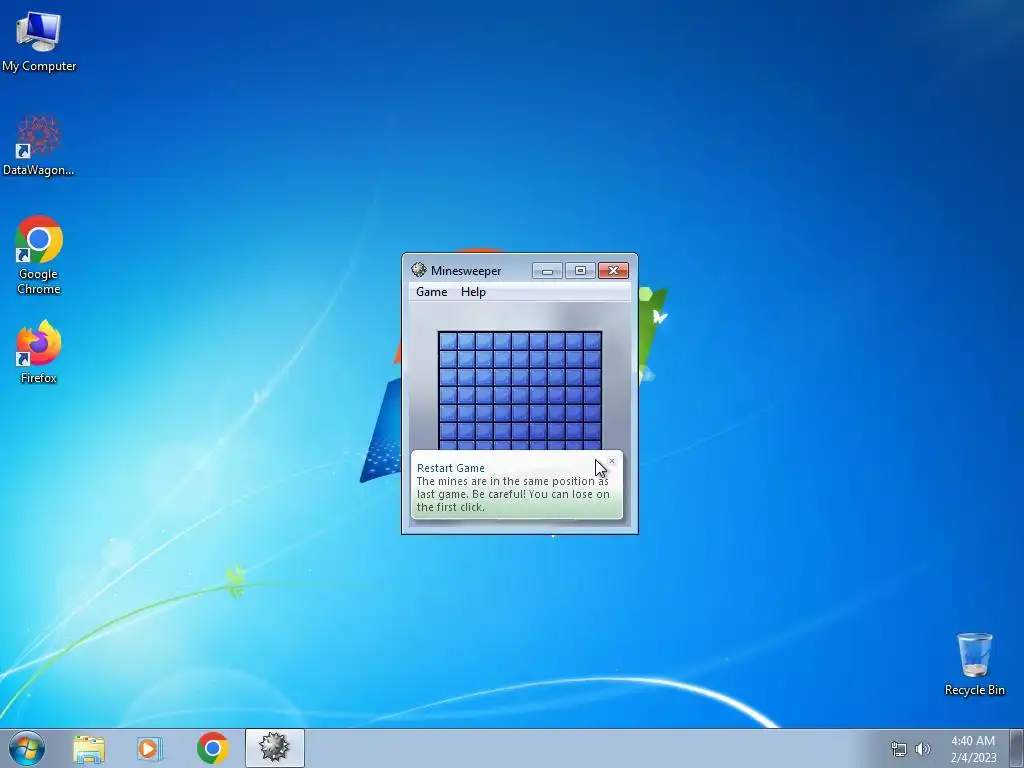Close the Minesweeper window
1024x768 pixels.
[613, 270]
